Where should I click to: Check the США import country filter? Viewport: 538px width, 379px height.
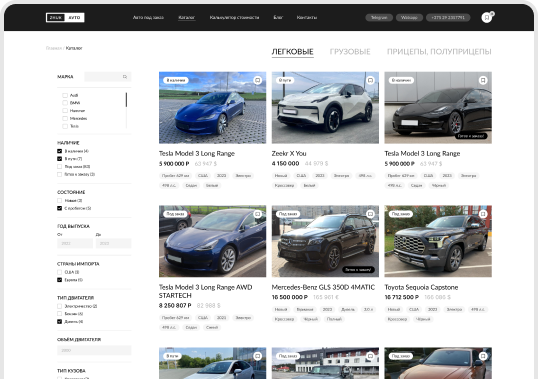(59, 272)
